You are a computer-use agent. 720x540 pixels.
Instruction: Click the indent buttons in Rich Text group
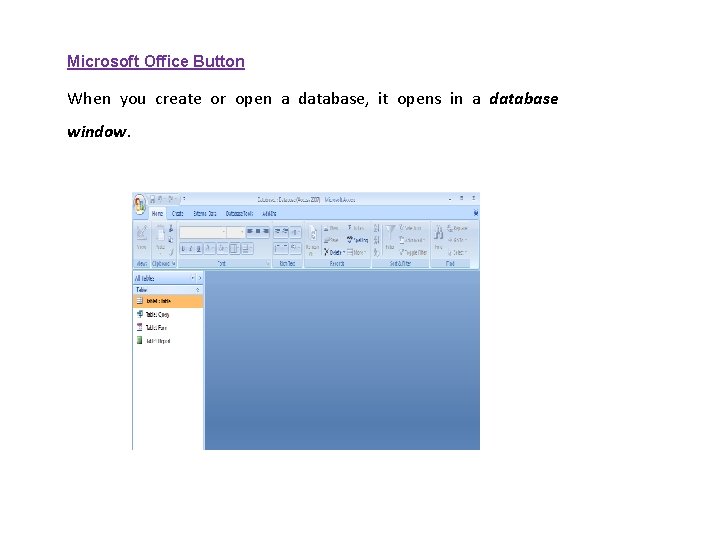pos(281,232)
